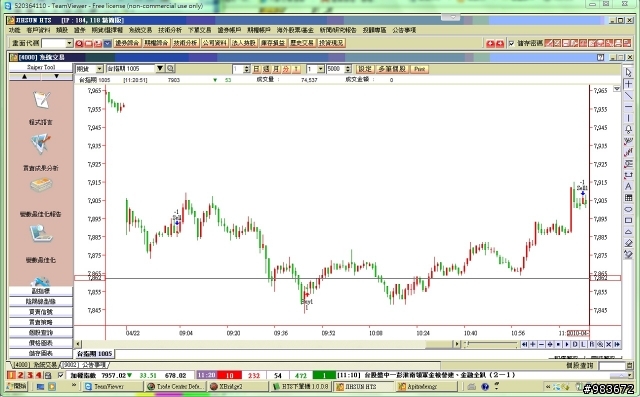Switch to workspace 4 toggle

[x=38, y=375]
